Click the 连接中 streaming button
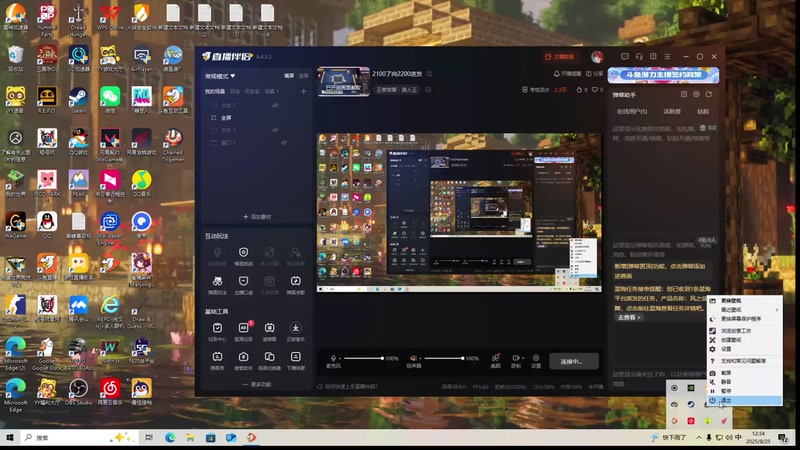The height and width of the screenshot is (450, 800). 573,361
